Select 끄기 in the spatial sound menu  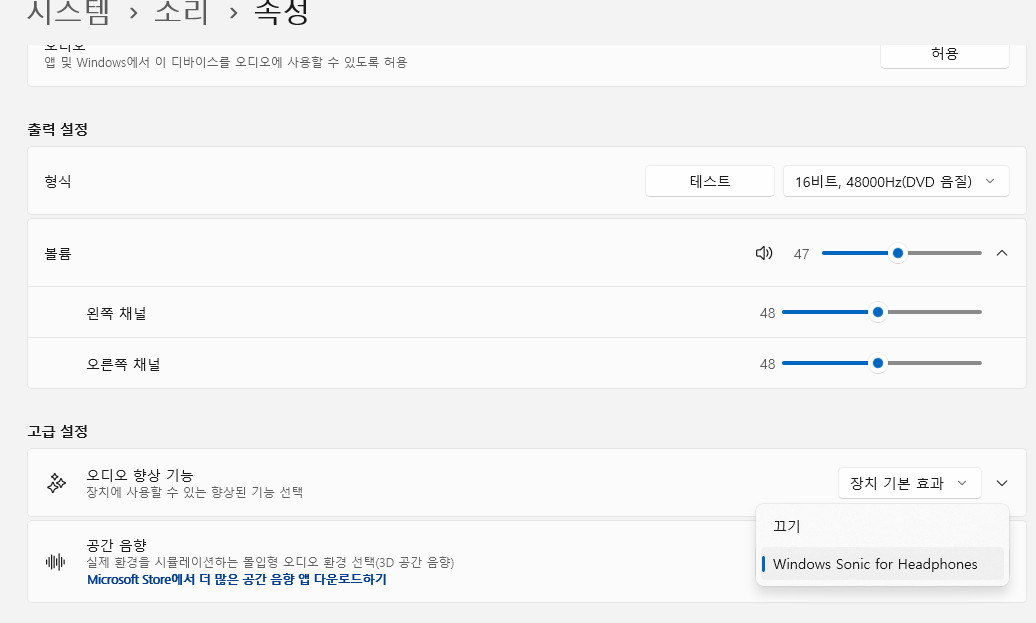787,526
